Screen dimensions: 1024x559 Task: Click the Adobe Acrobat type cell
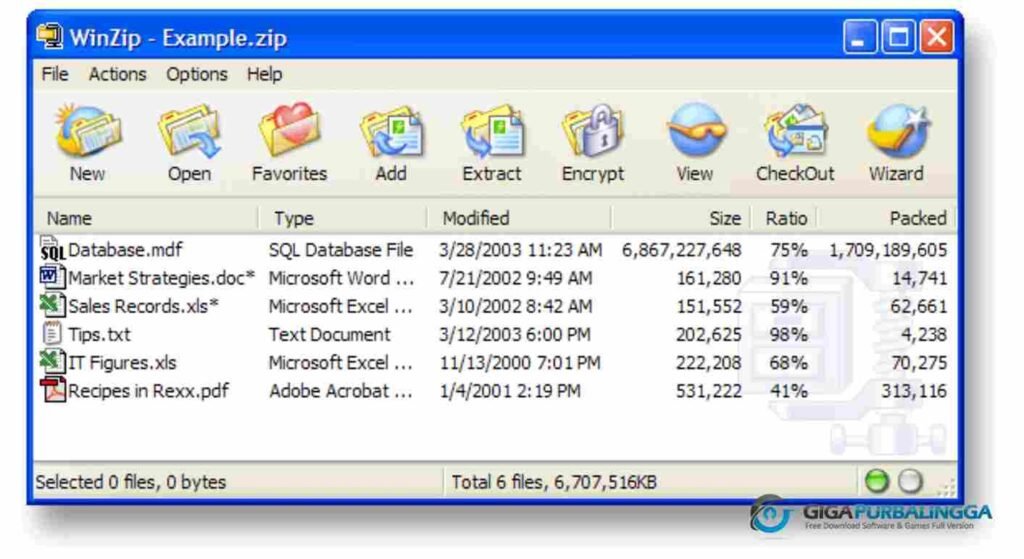tap(341, 391)
